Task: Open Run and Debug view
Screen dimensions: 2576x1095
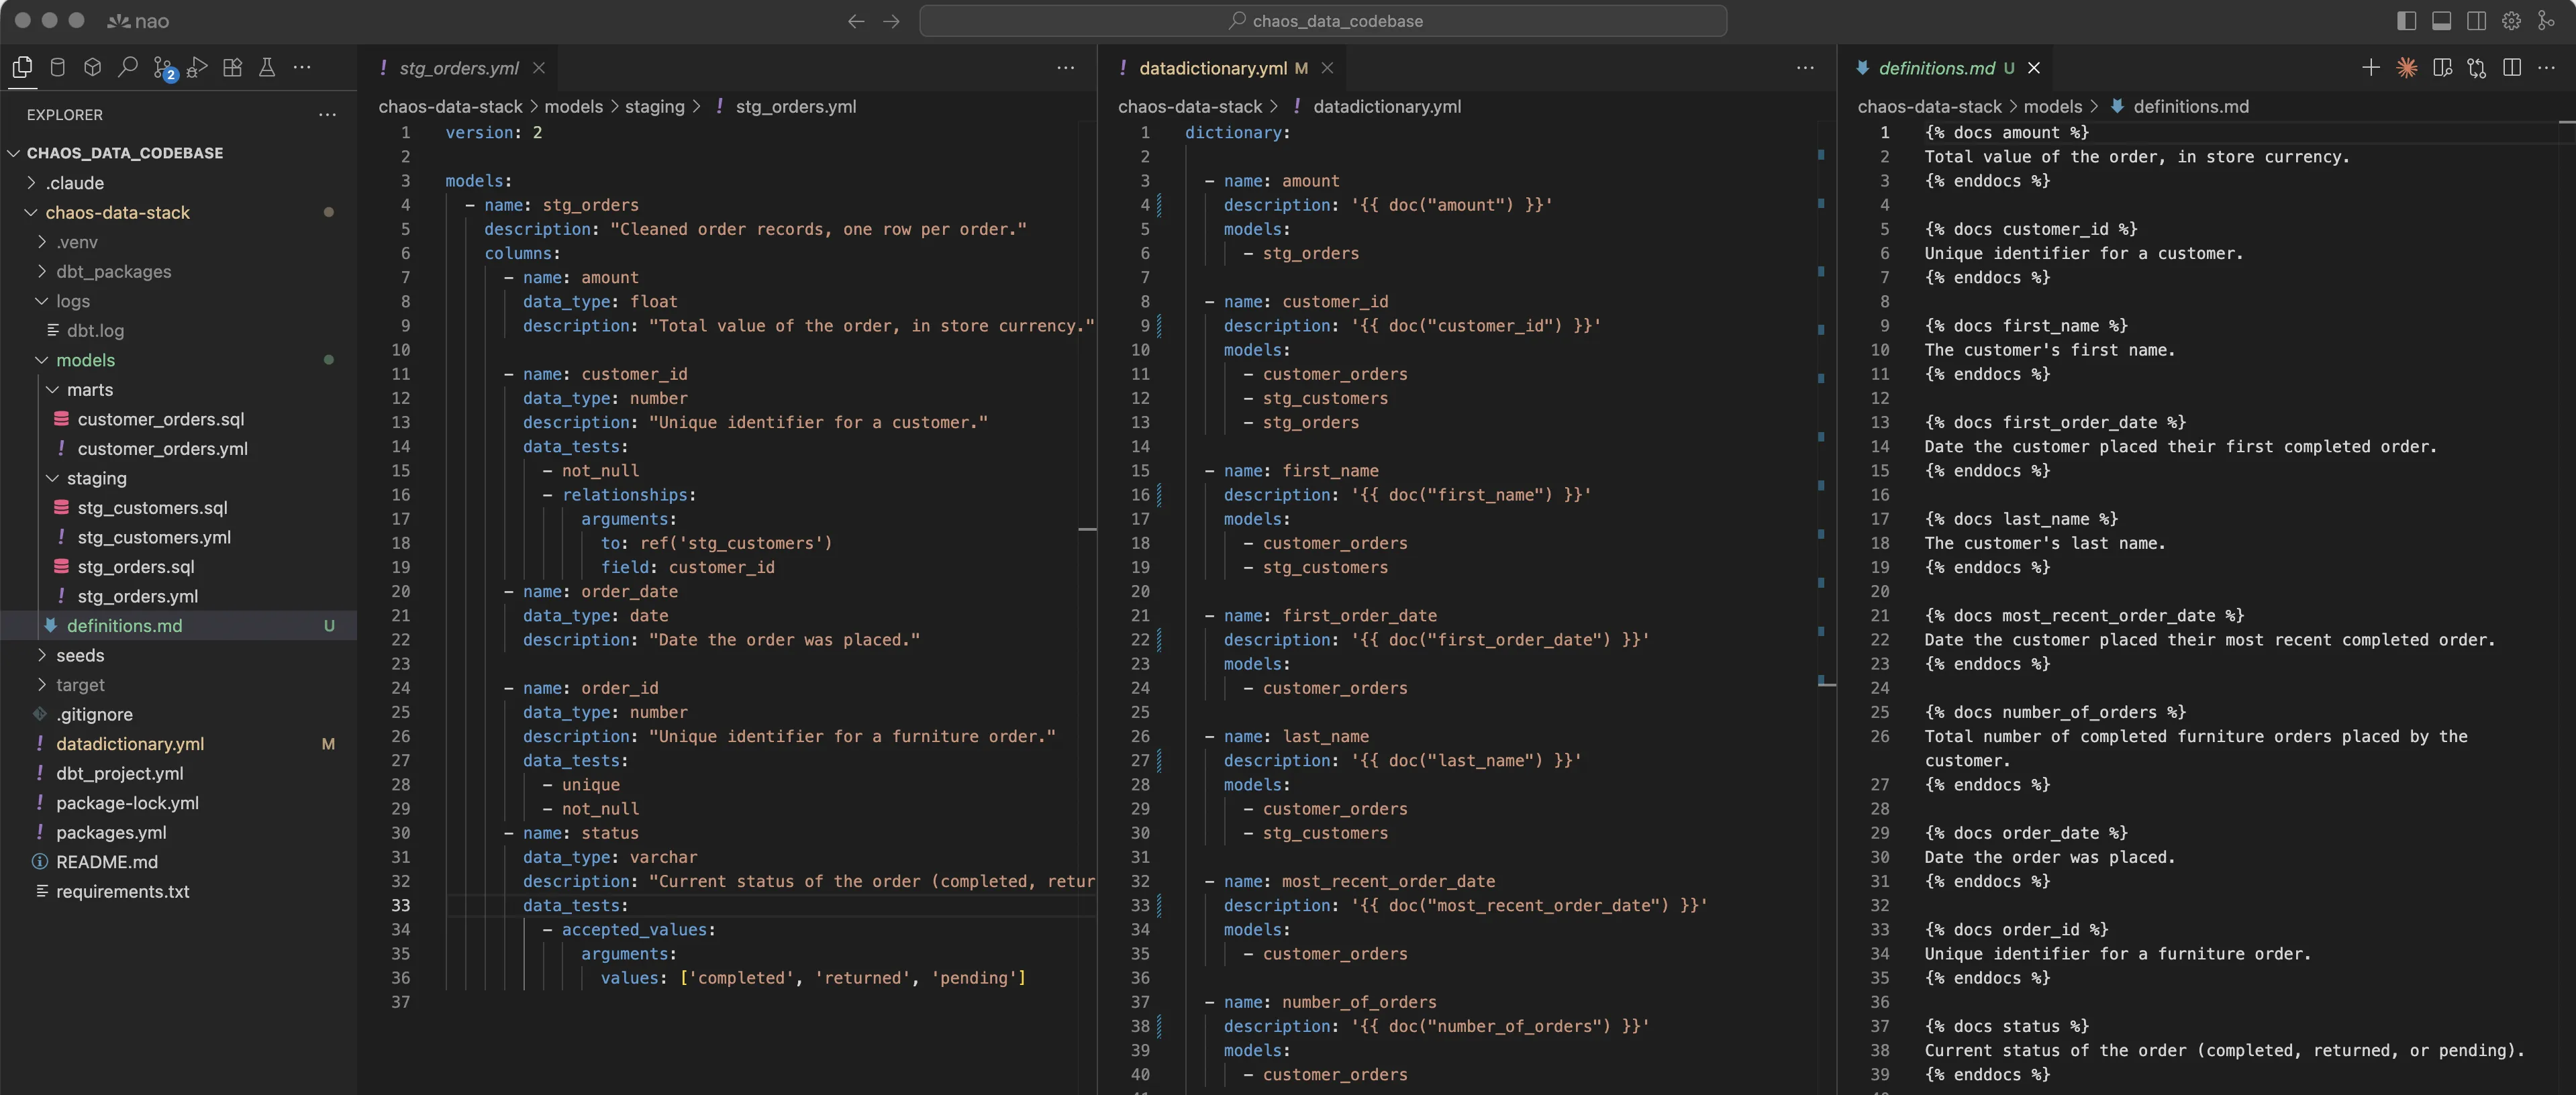Action: pos(197,67)
